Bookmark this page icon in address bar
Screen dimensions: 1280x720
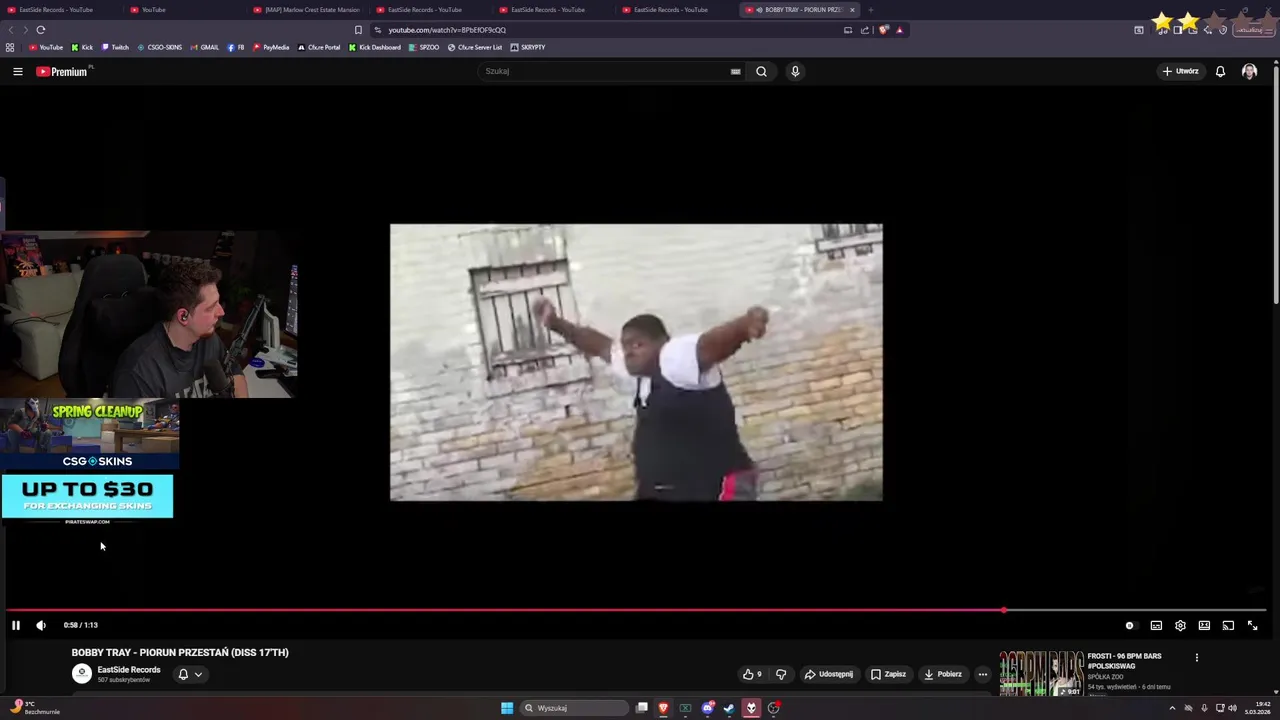[358, 30]
